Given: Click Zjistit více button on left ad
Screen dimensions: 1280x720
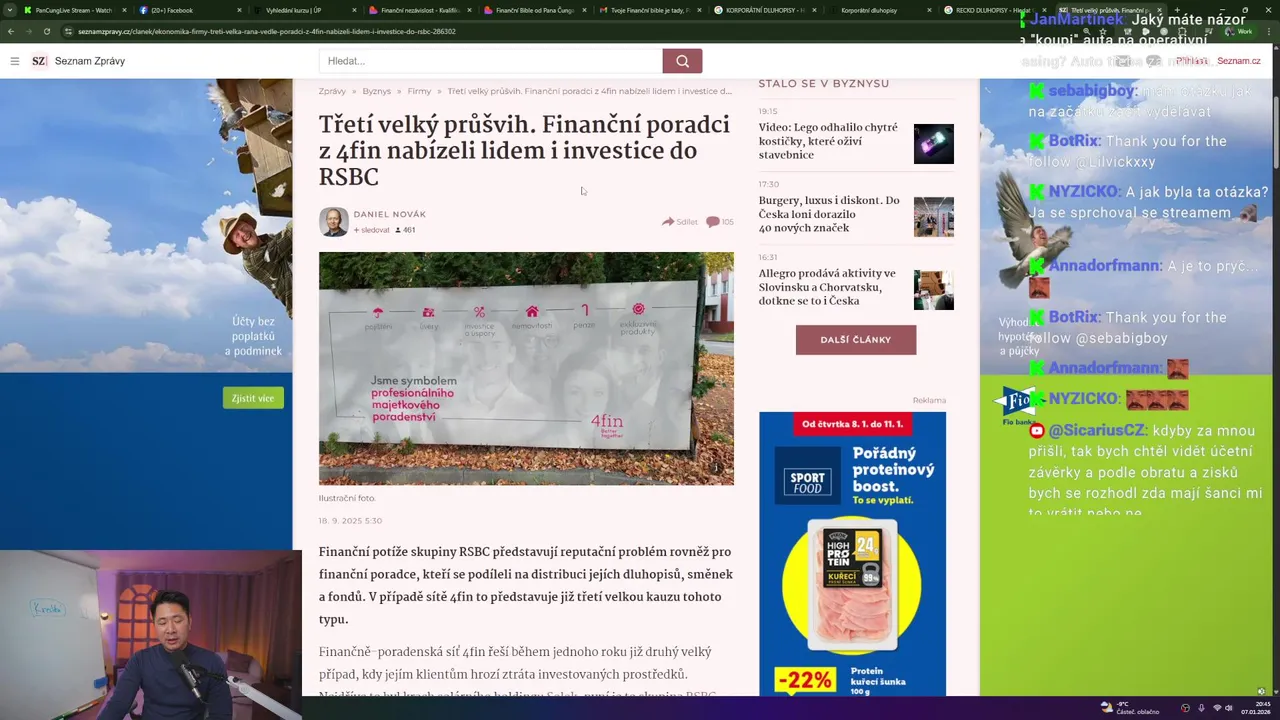Looking at the screenshot, I should 253,398.
